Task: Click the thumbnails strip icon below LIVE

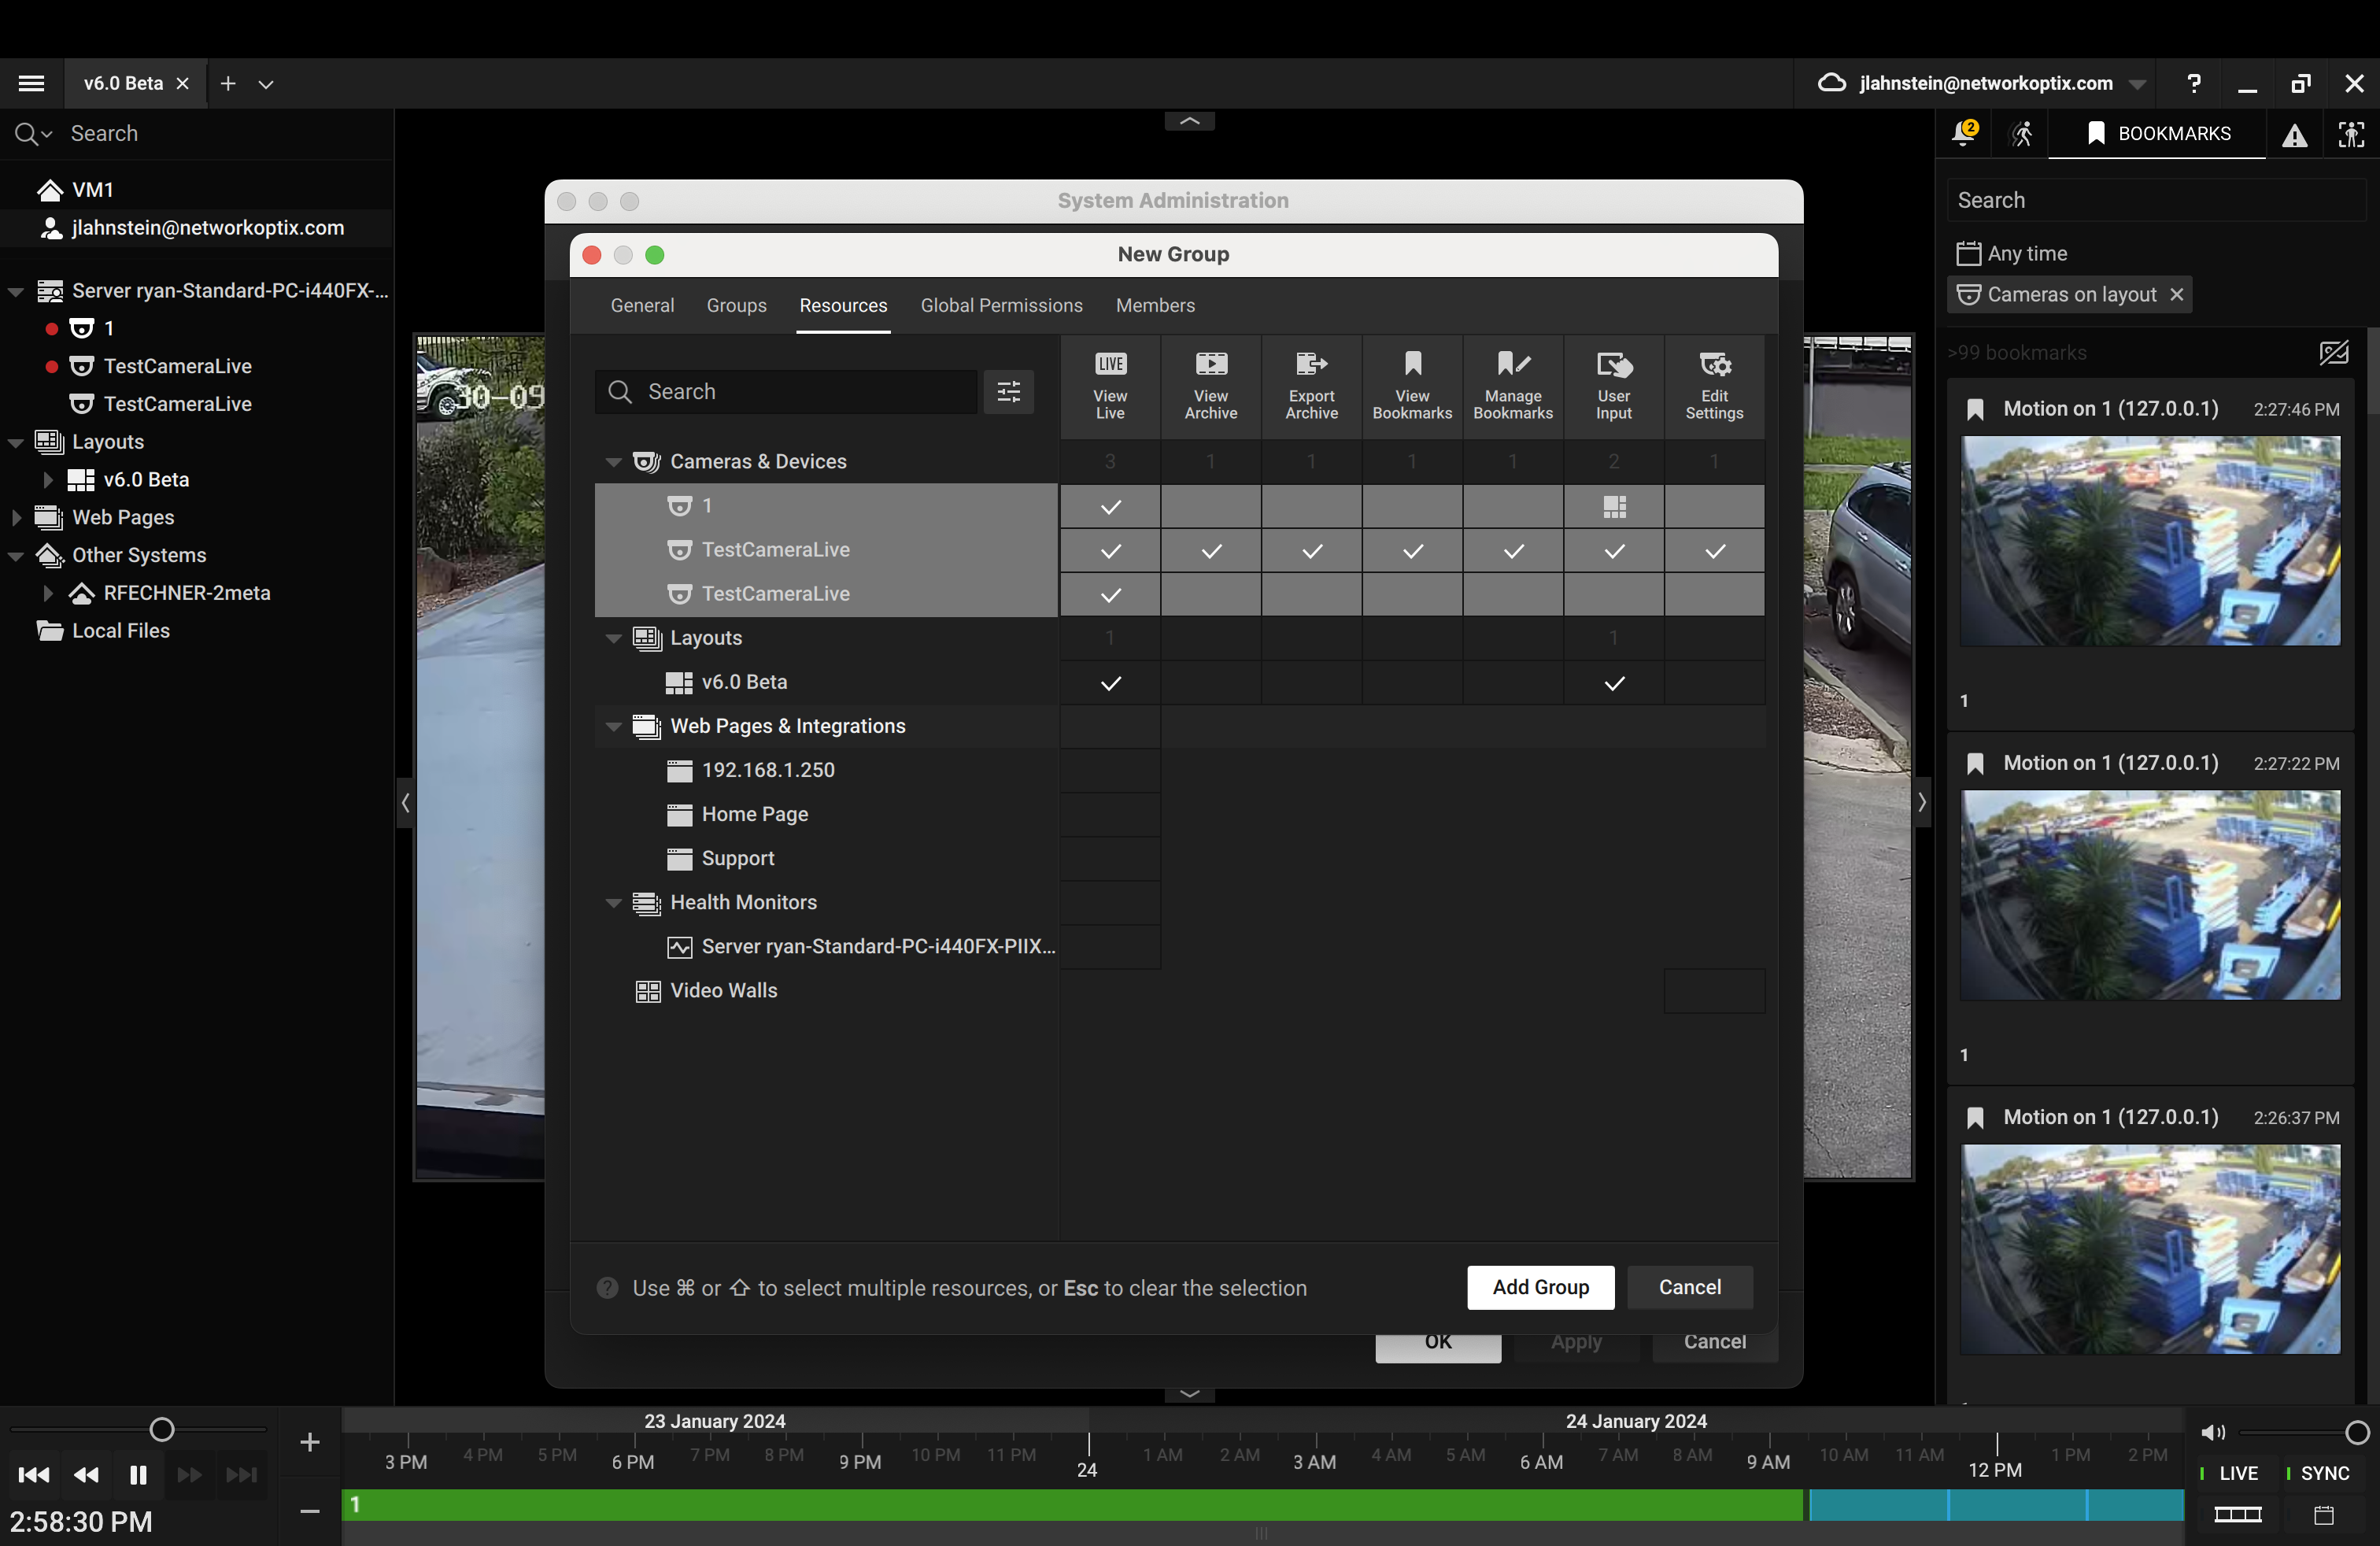Action: click(2238, 1515)
